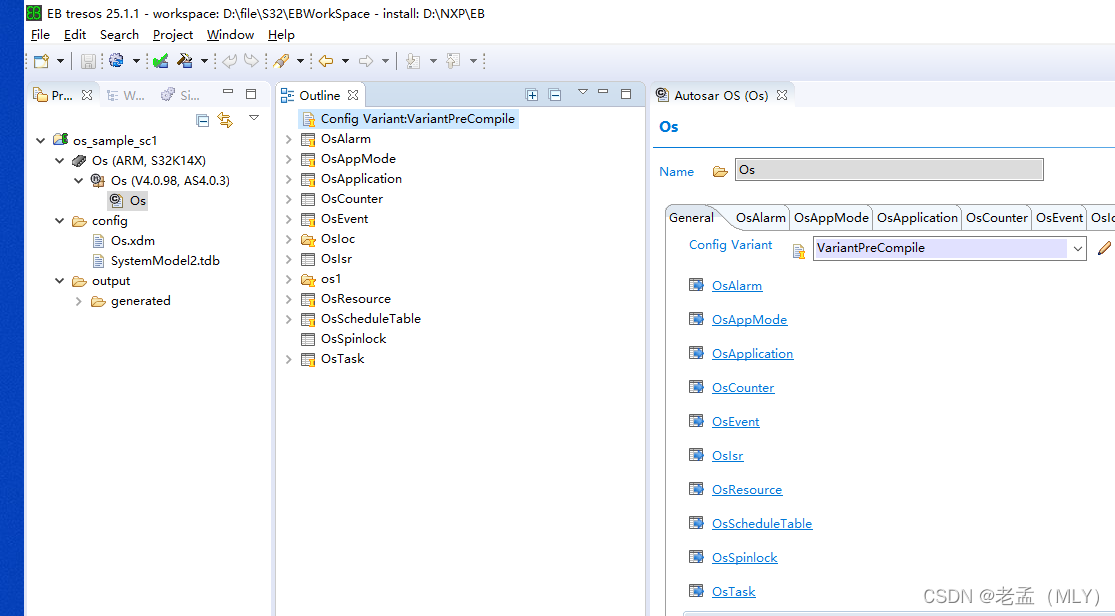
Task: Click the gear refresh configuration icon
Action: tap(117, 61)
